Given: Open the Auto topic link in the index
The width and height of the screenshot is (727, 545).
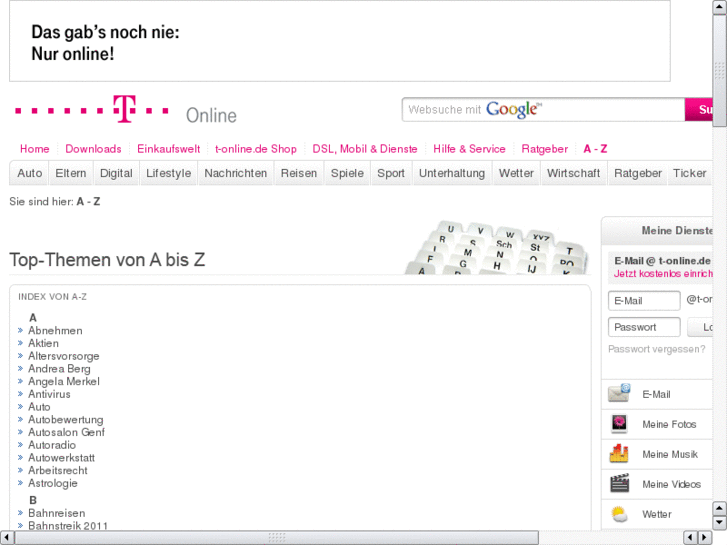Looking at the screenshot, I should click(x=39, y=407).
